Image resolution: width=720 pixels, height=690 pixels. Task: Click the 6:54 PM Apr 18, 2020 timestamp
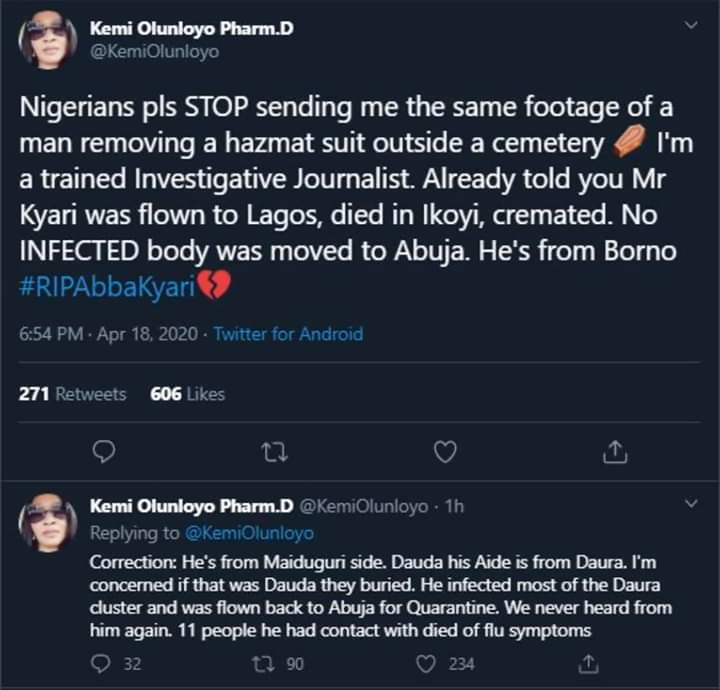click(107, 334)
